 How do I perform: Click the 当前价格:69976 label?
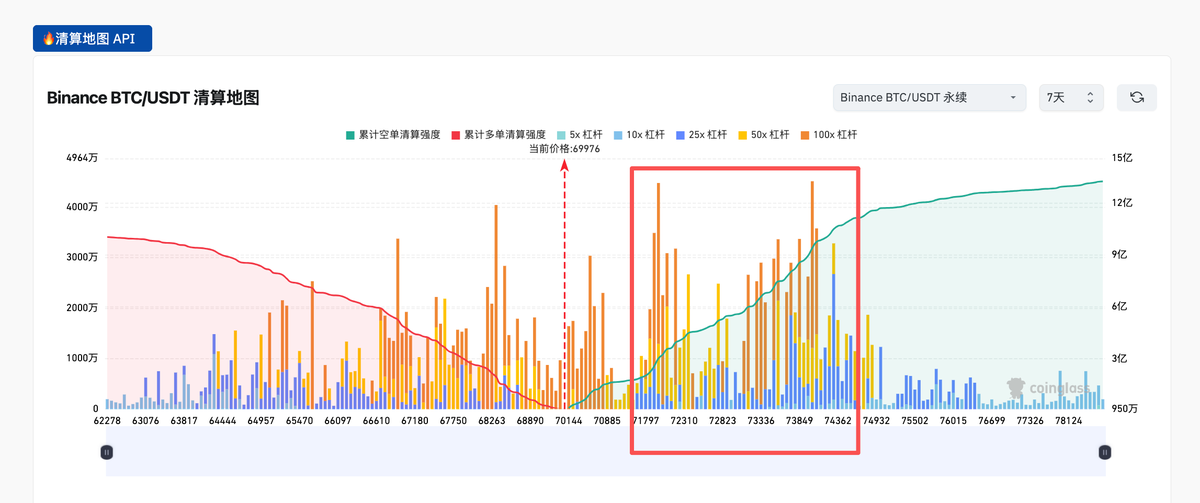point(564,148)
